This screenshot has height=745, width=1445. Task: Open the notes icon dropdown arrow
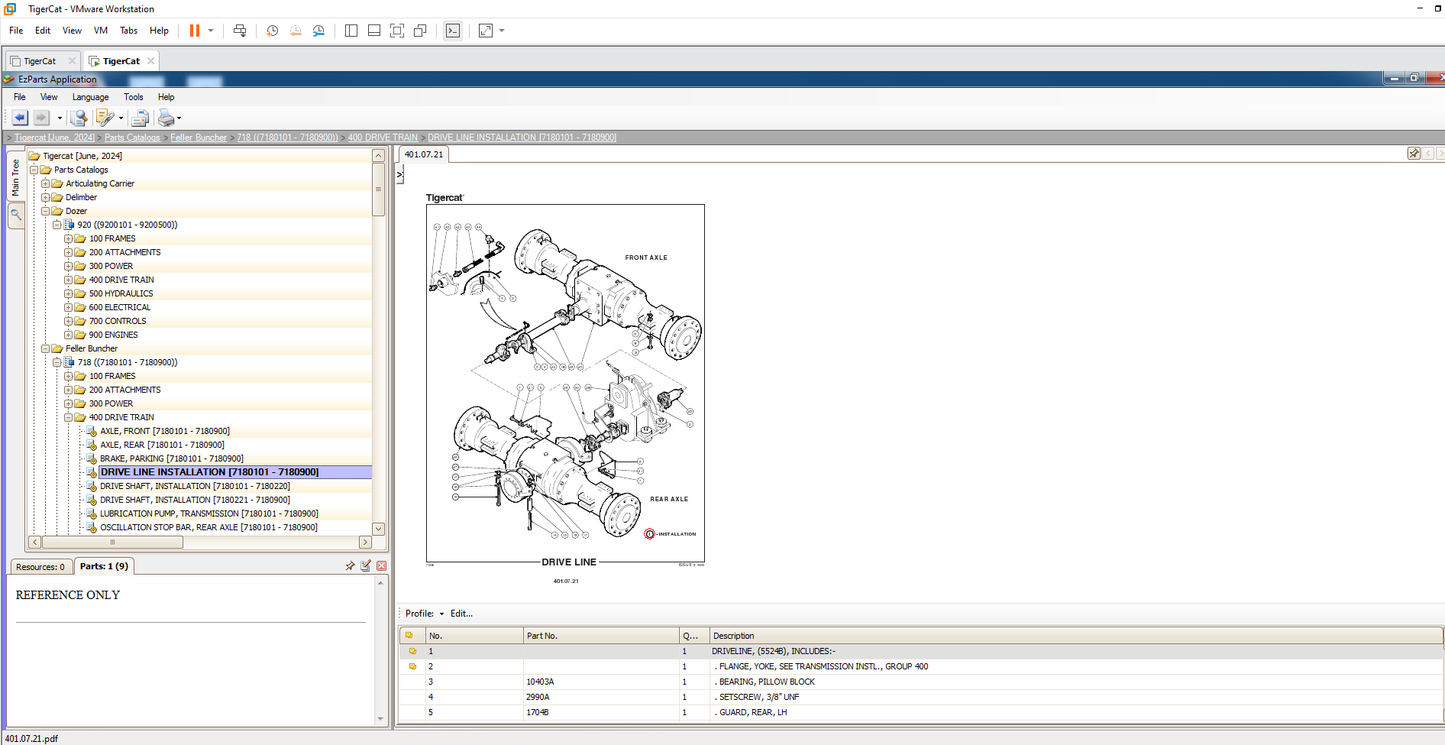(x=120, y=118)
